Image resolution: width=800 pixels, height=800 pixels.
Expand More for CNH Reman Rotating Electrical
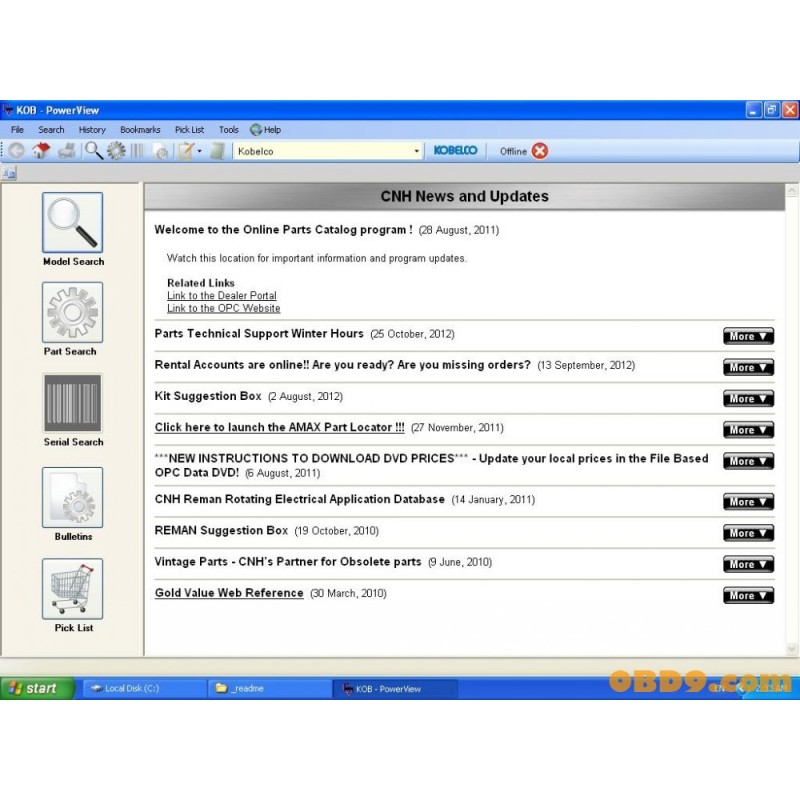tap(748, 502)
